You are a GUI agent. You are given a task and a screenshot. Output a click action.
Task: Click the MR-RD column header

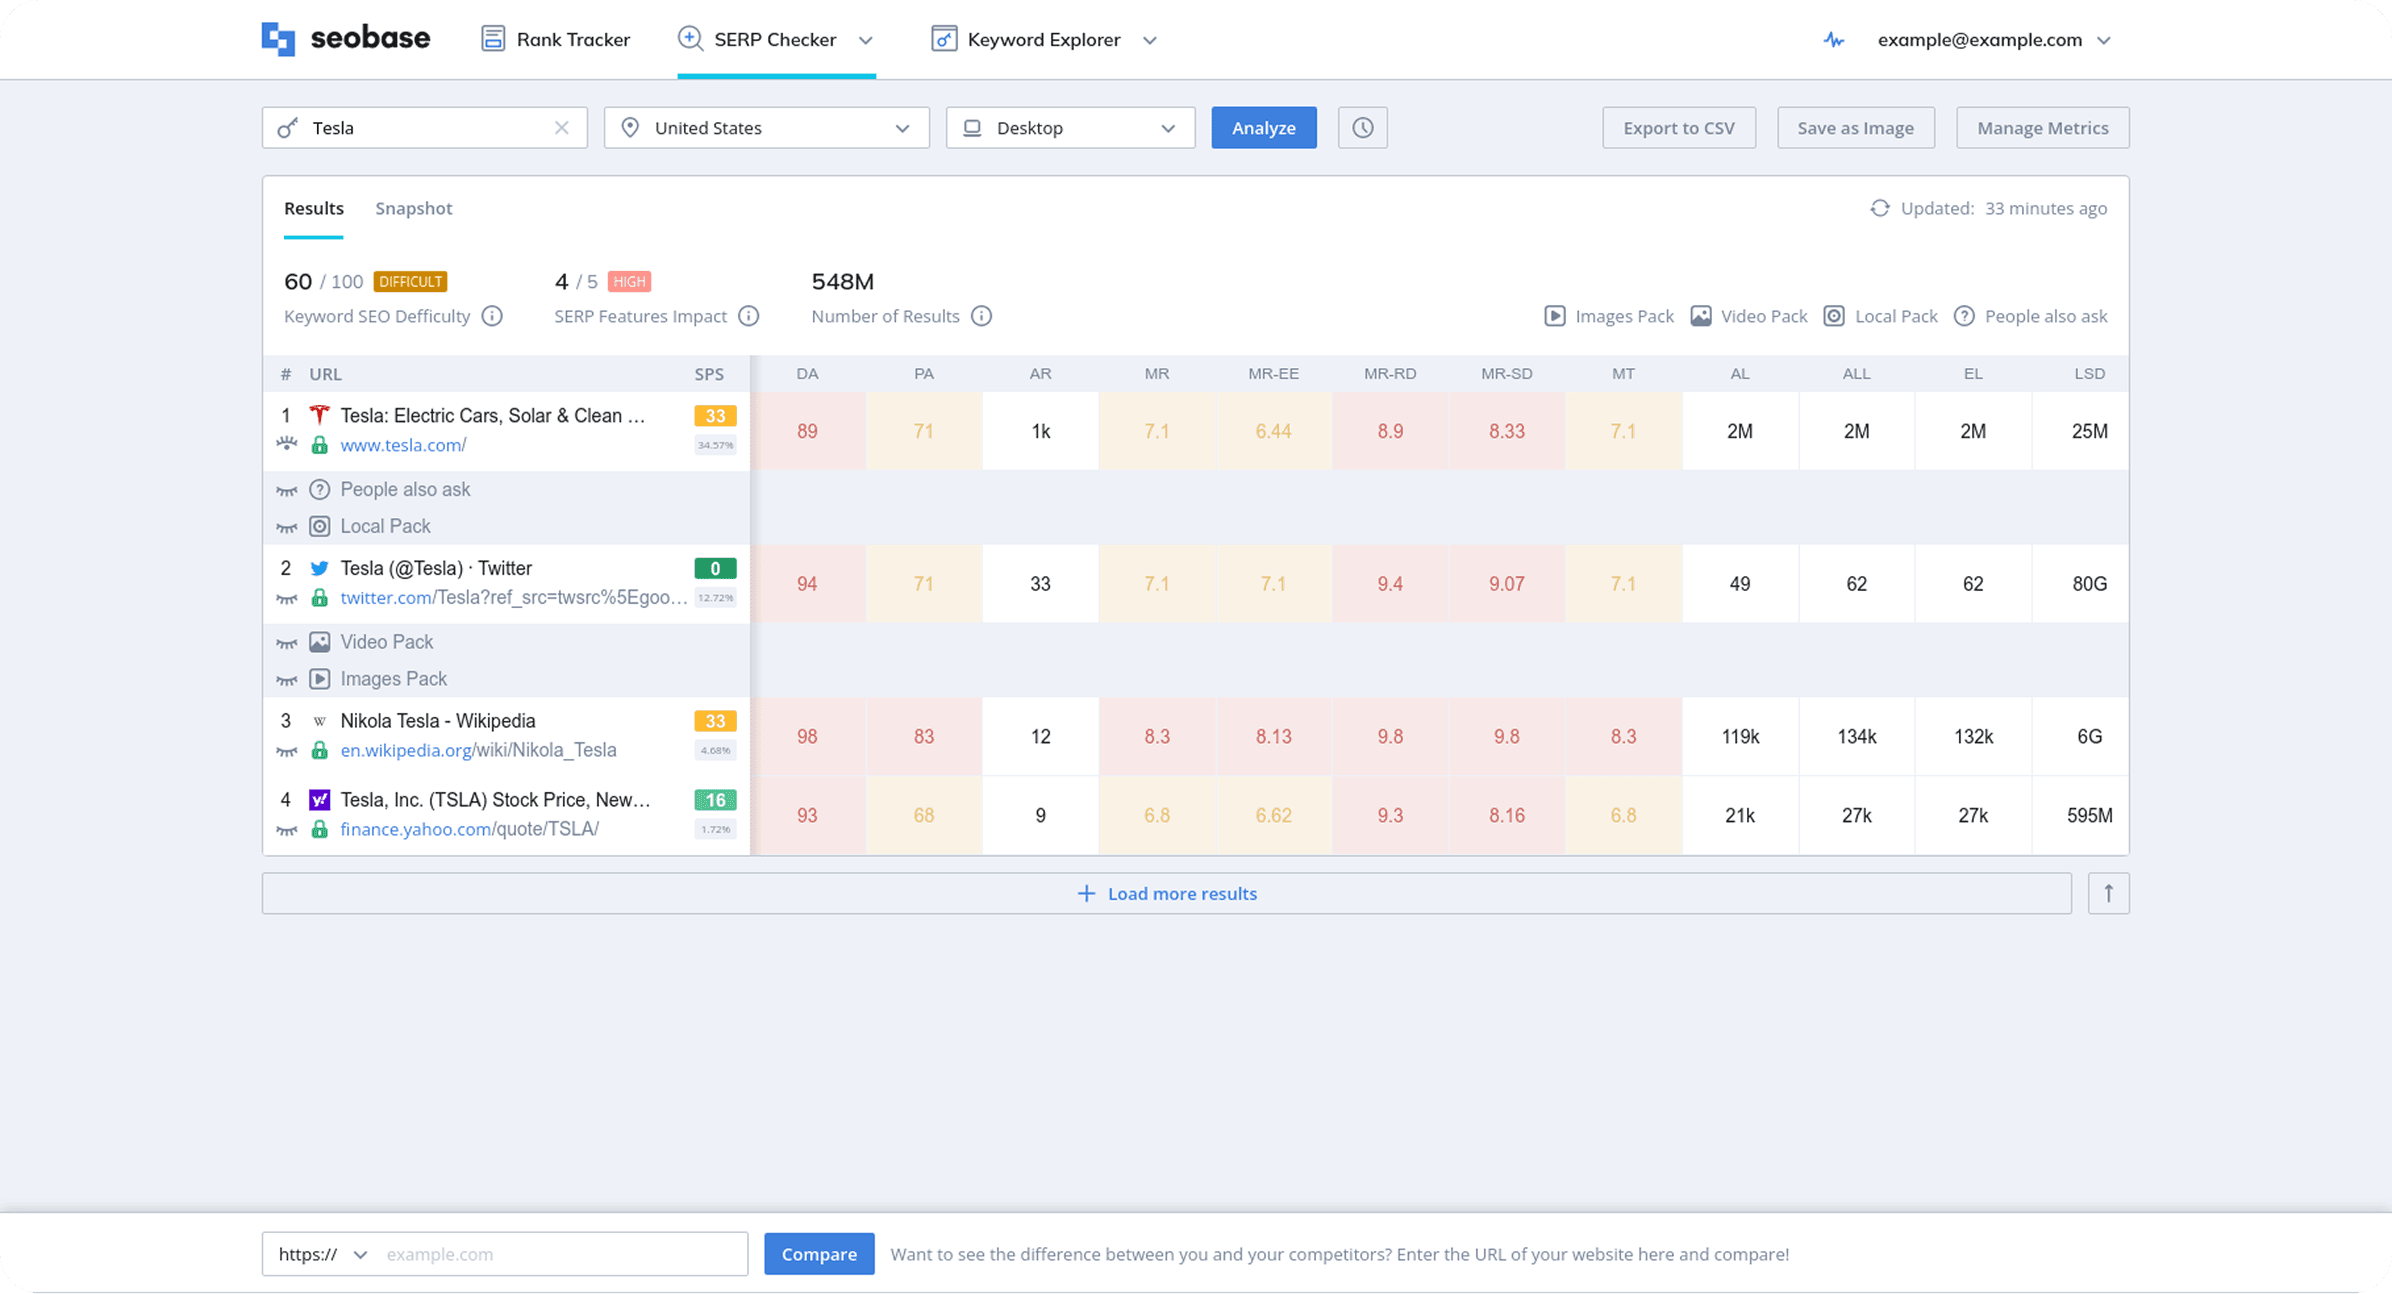tap(1390, 374)
